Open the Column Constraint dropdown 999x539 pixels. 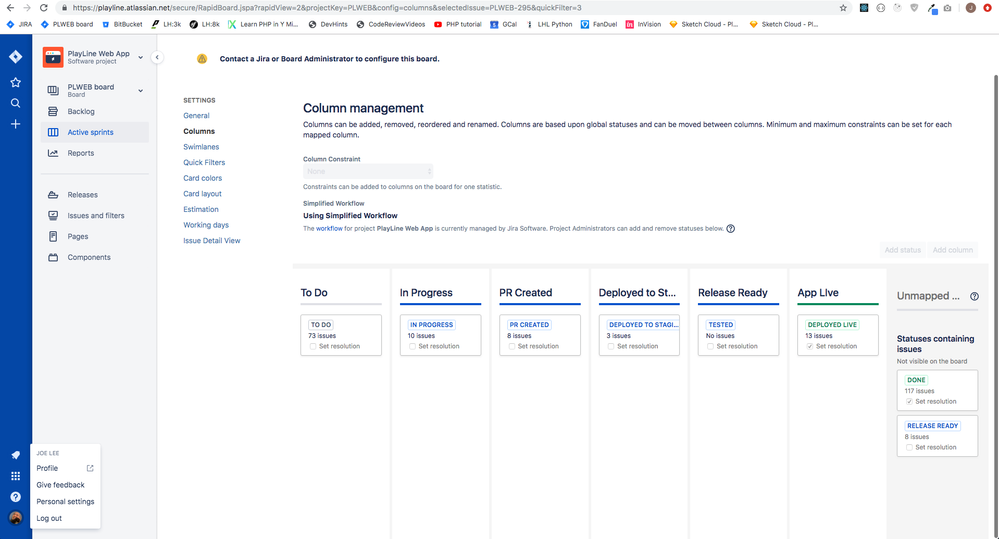coord(368,171)
